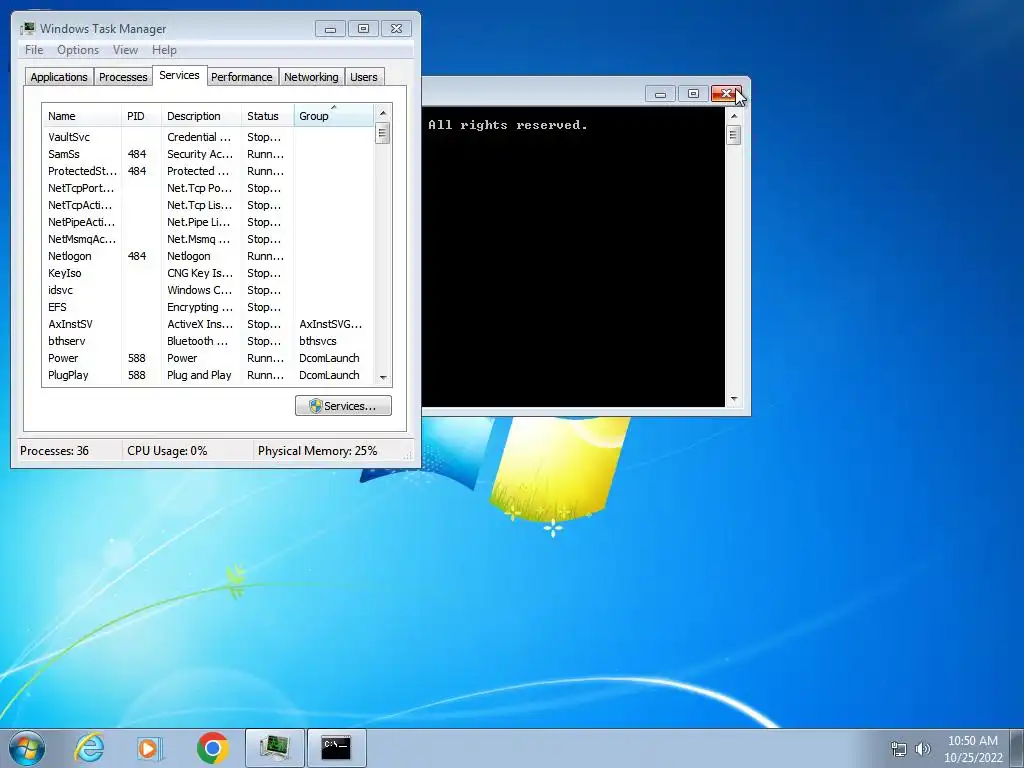Open the File menu

point(34,50)
